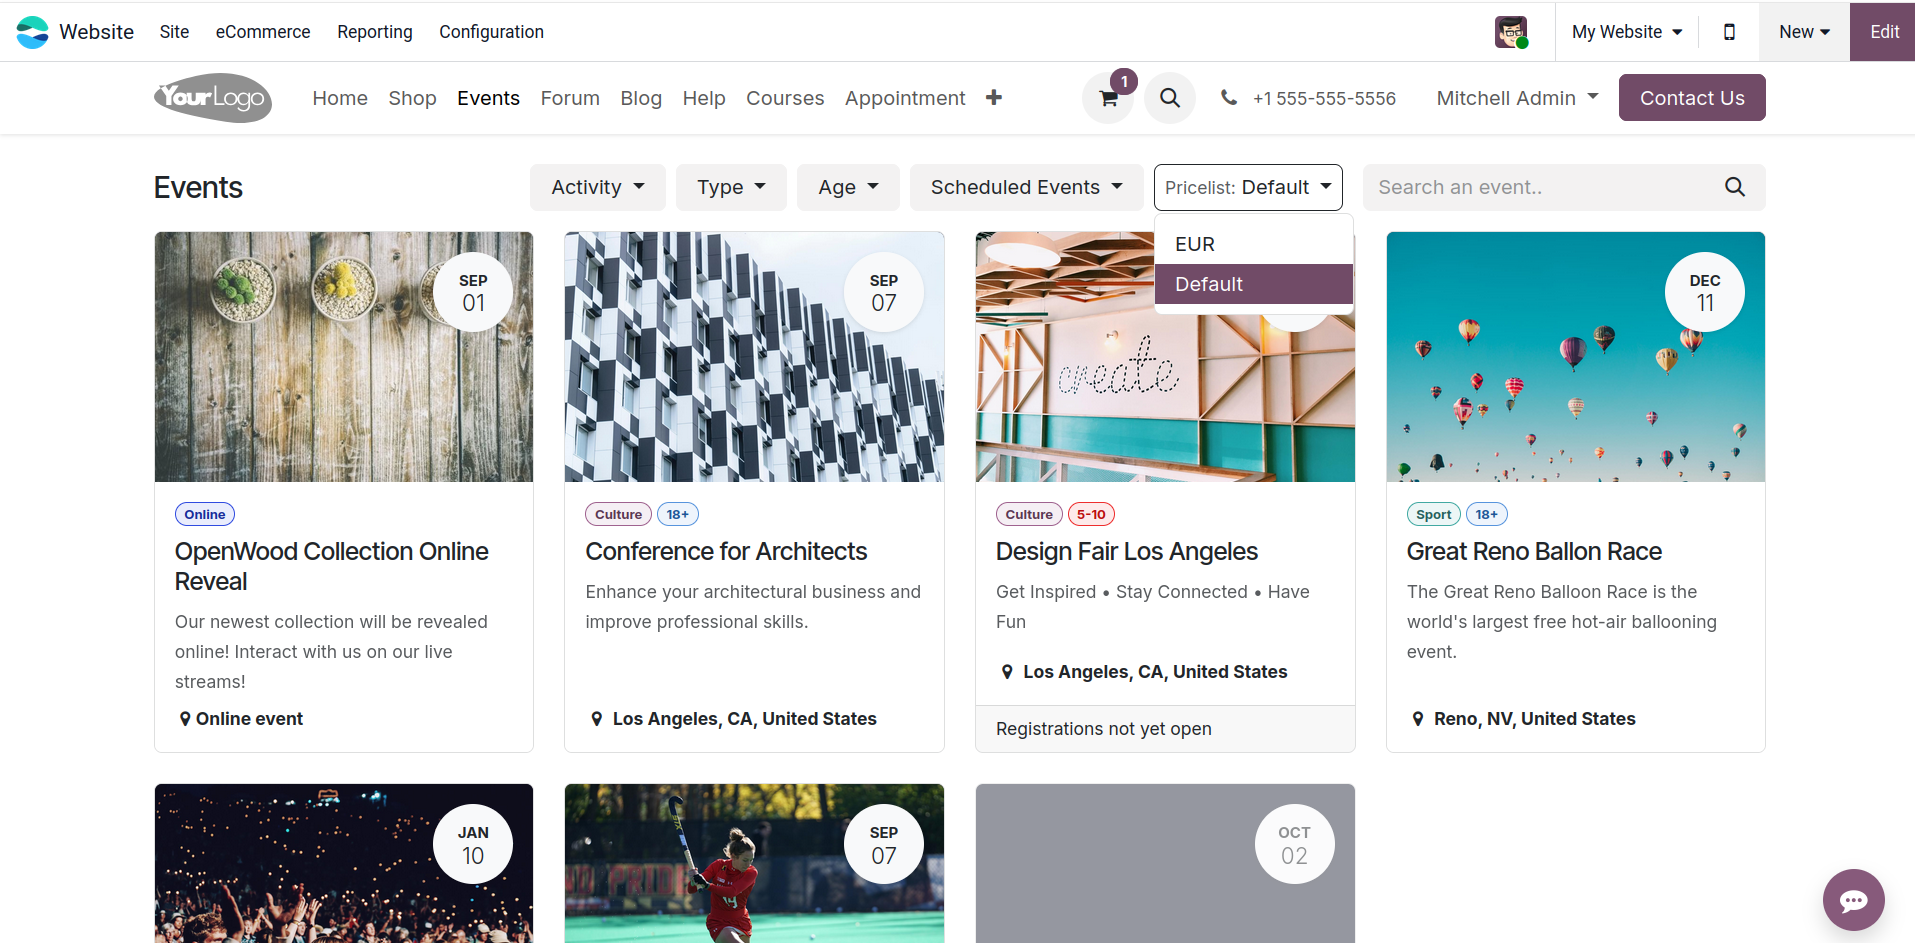Click the admin user avatar icon
1915x943 pixels.
click(x=1511, y=32)
